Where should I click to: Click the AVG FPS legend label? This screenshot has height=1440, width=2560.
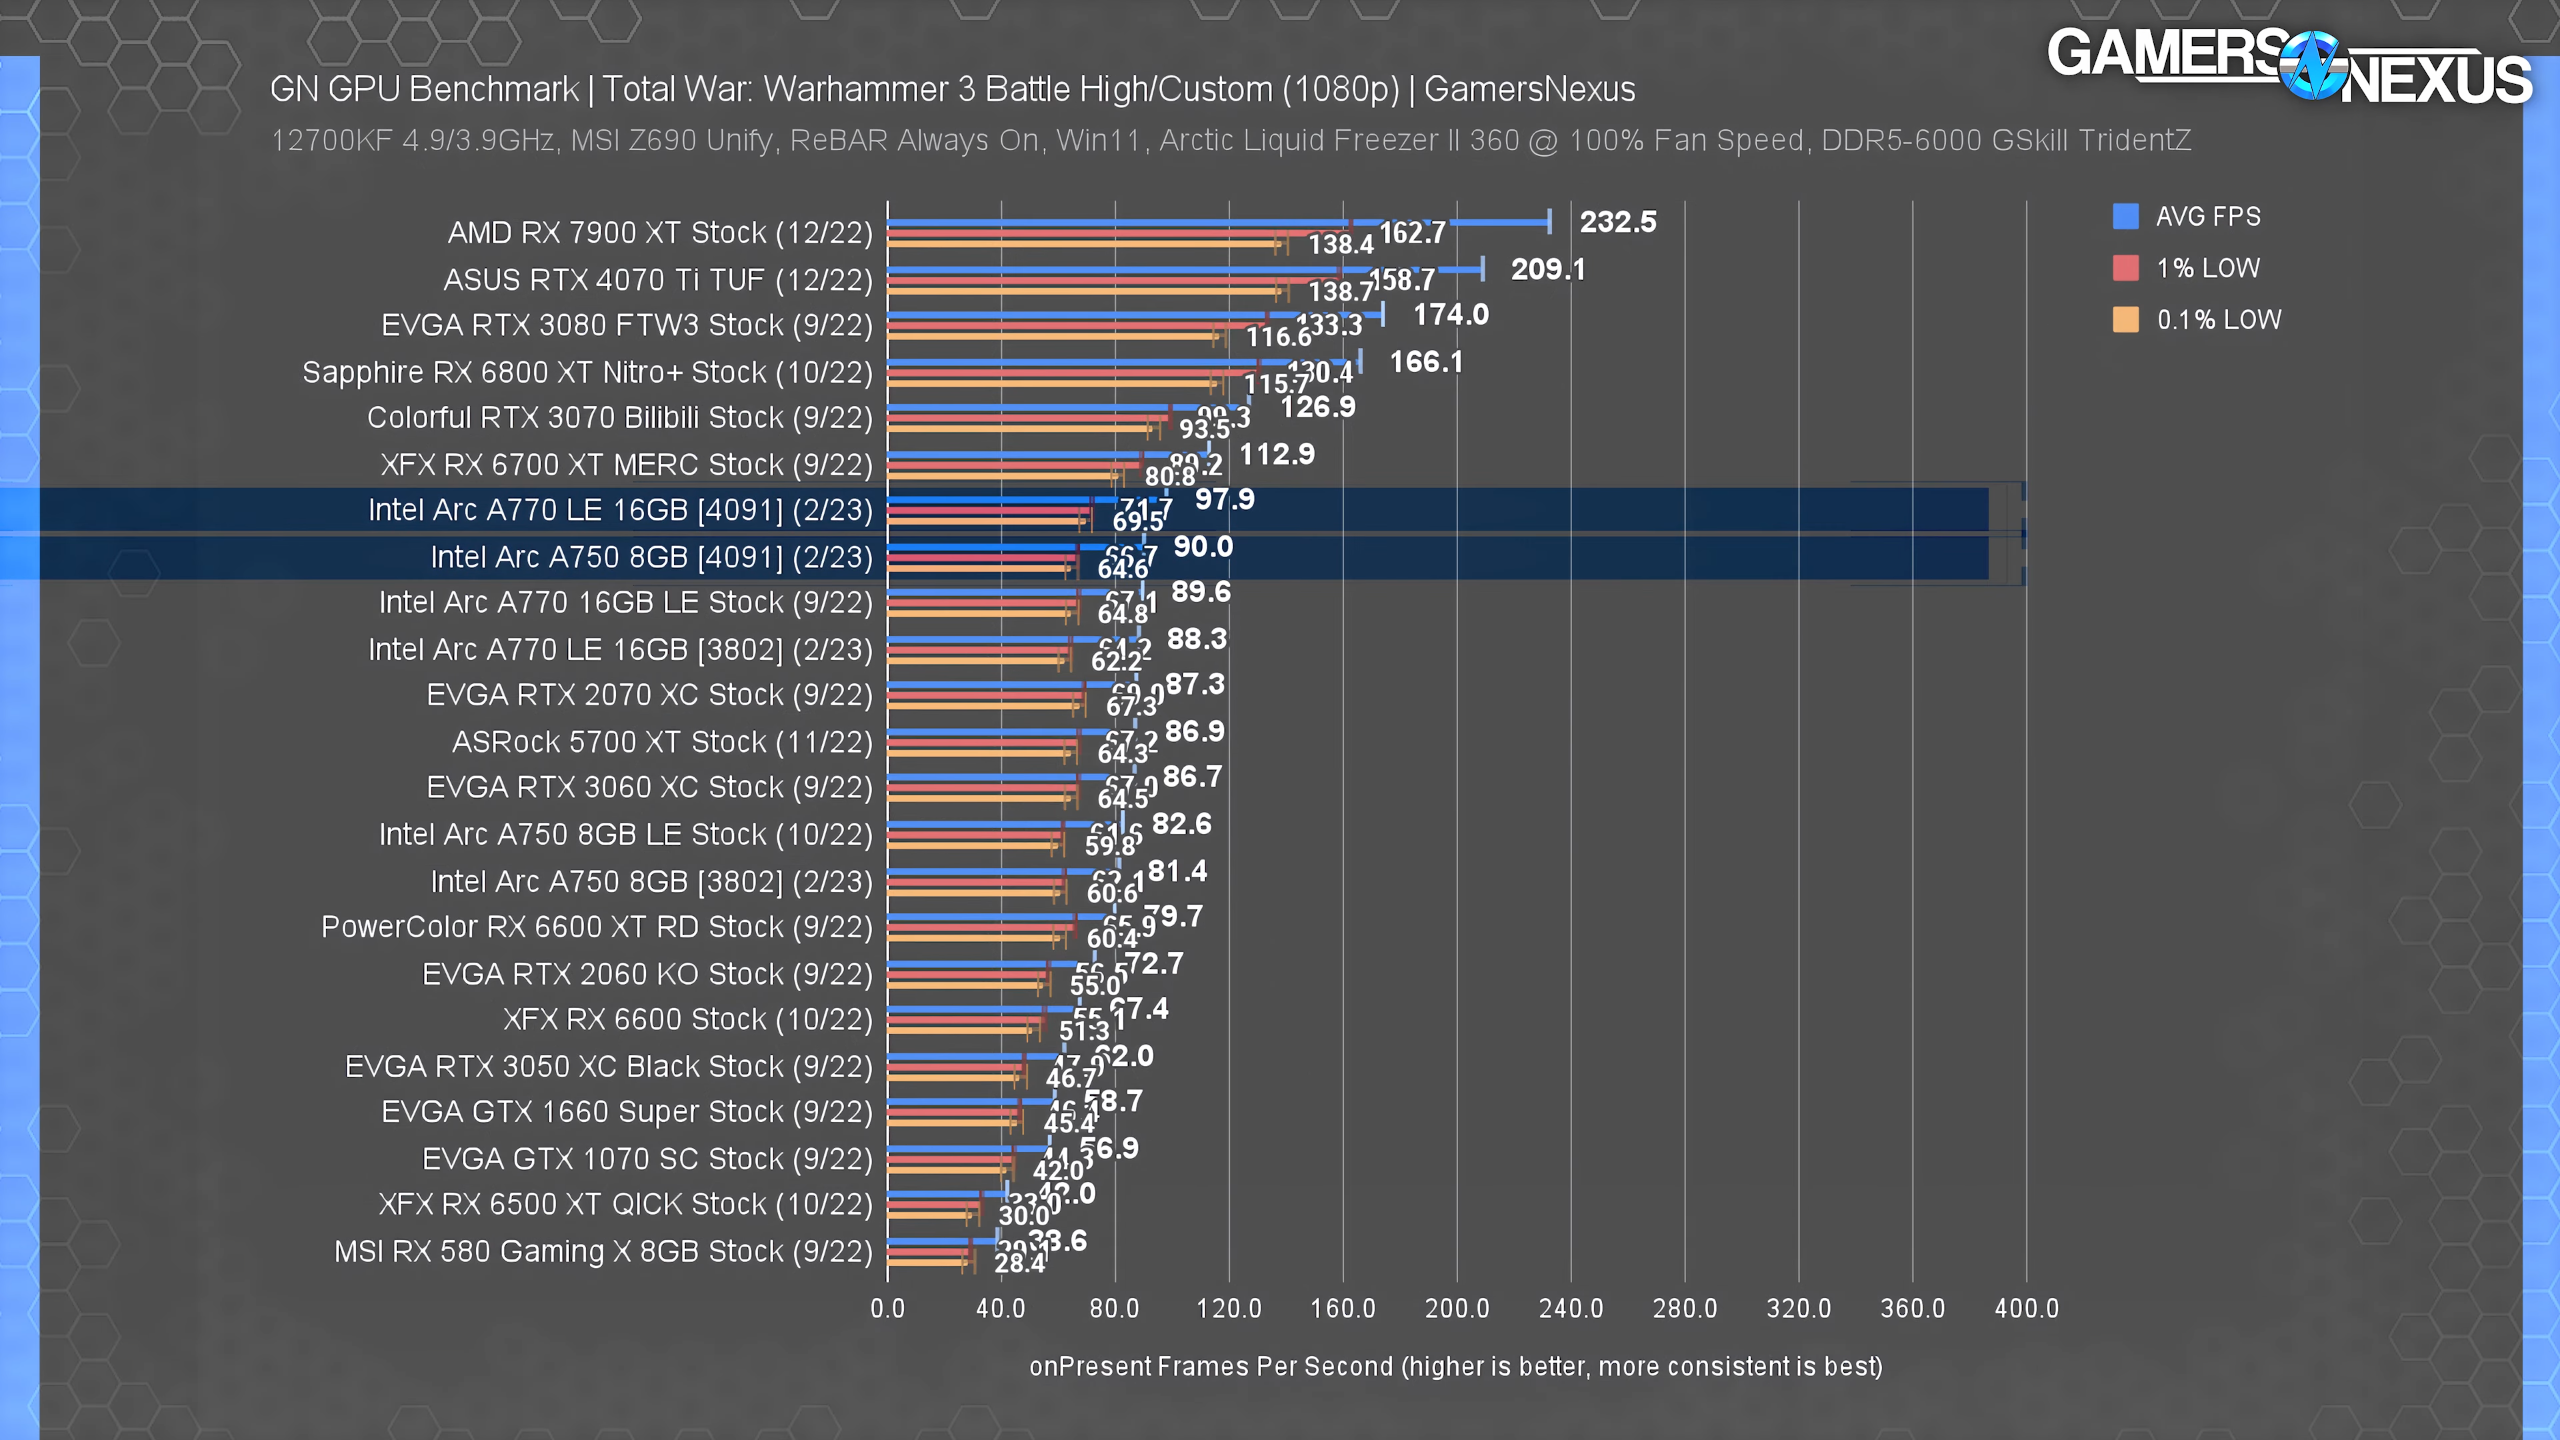2208,217
